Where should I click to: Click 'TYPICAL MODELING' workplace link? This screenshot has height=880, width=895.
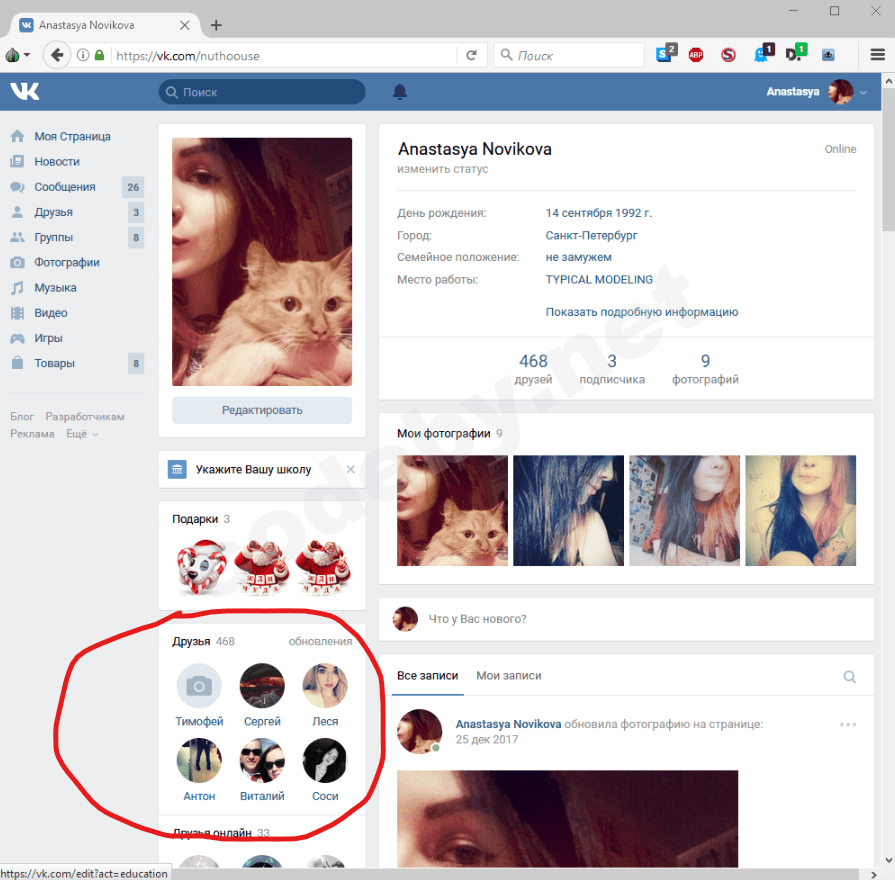599,280
